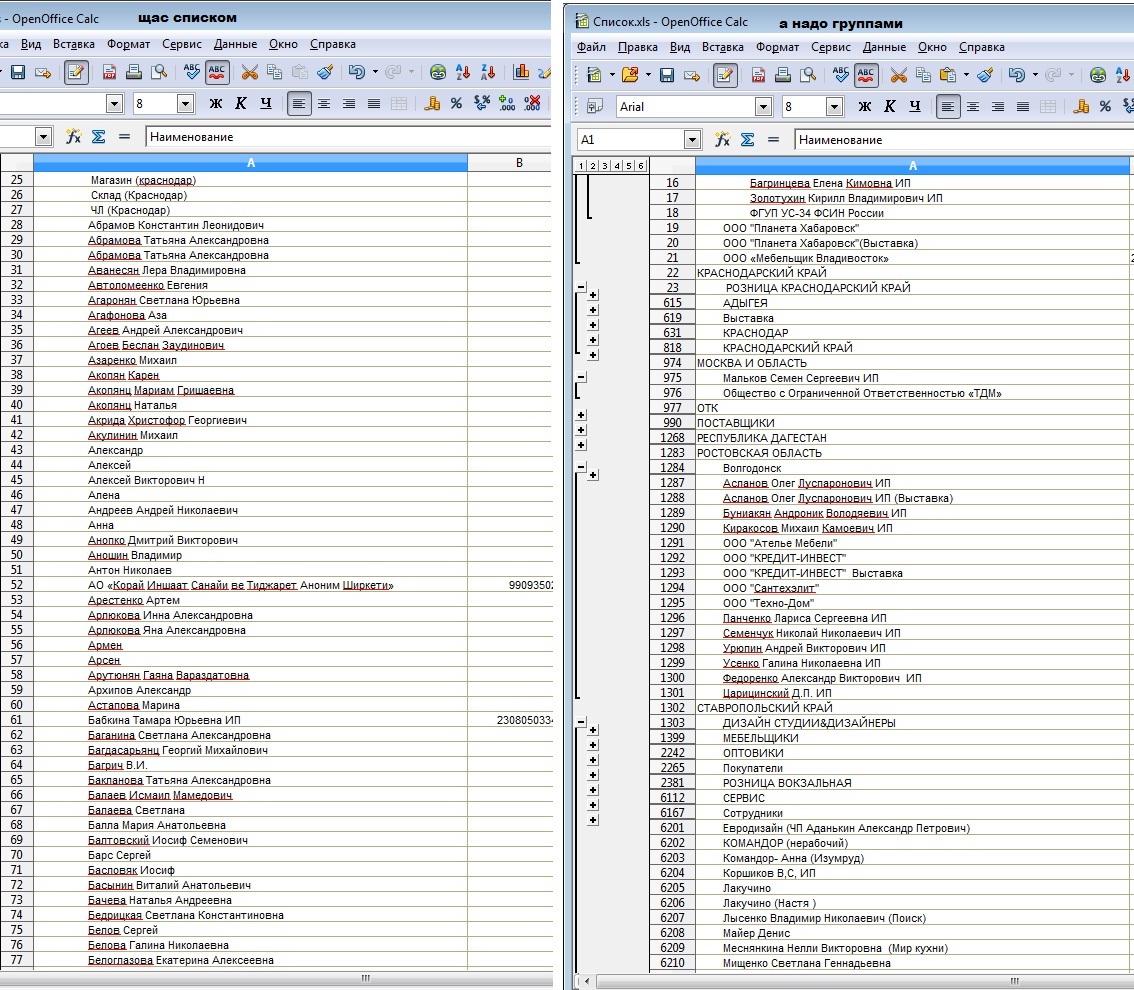
Task: Click Export as PDF icon in Список.xls window
Action: click(759, 75)
